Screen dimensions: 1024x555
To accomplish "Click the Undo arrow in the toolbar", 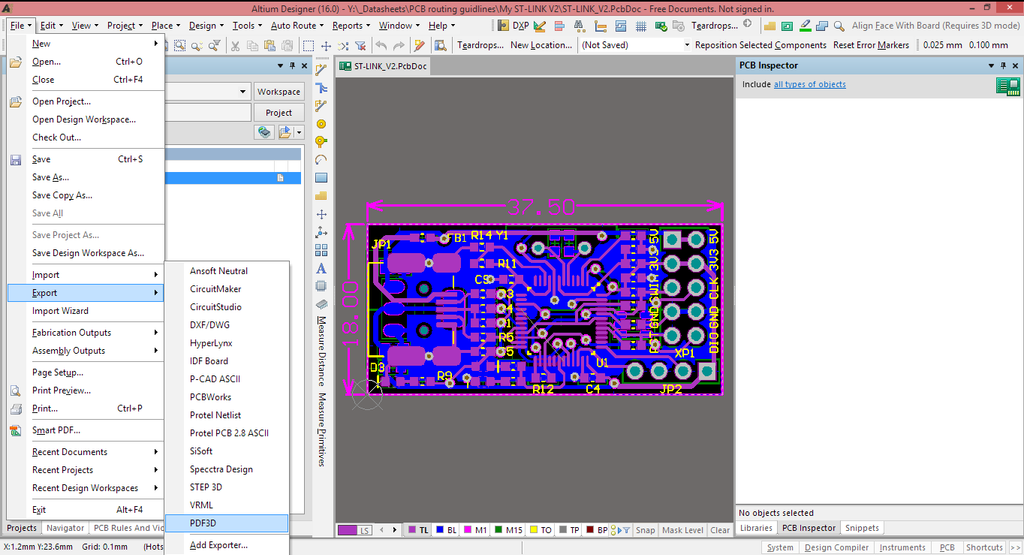I will coord(381,45).
